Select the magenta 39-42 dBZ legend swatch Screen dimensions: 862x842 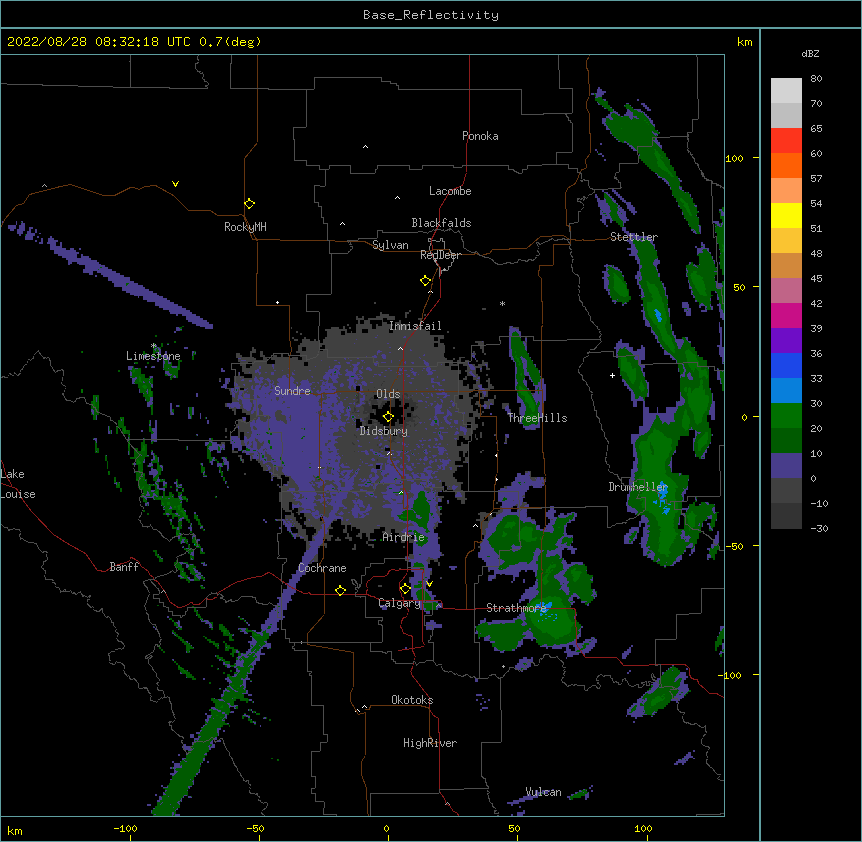coord(786,315)
